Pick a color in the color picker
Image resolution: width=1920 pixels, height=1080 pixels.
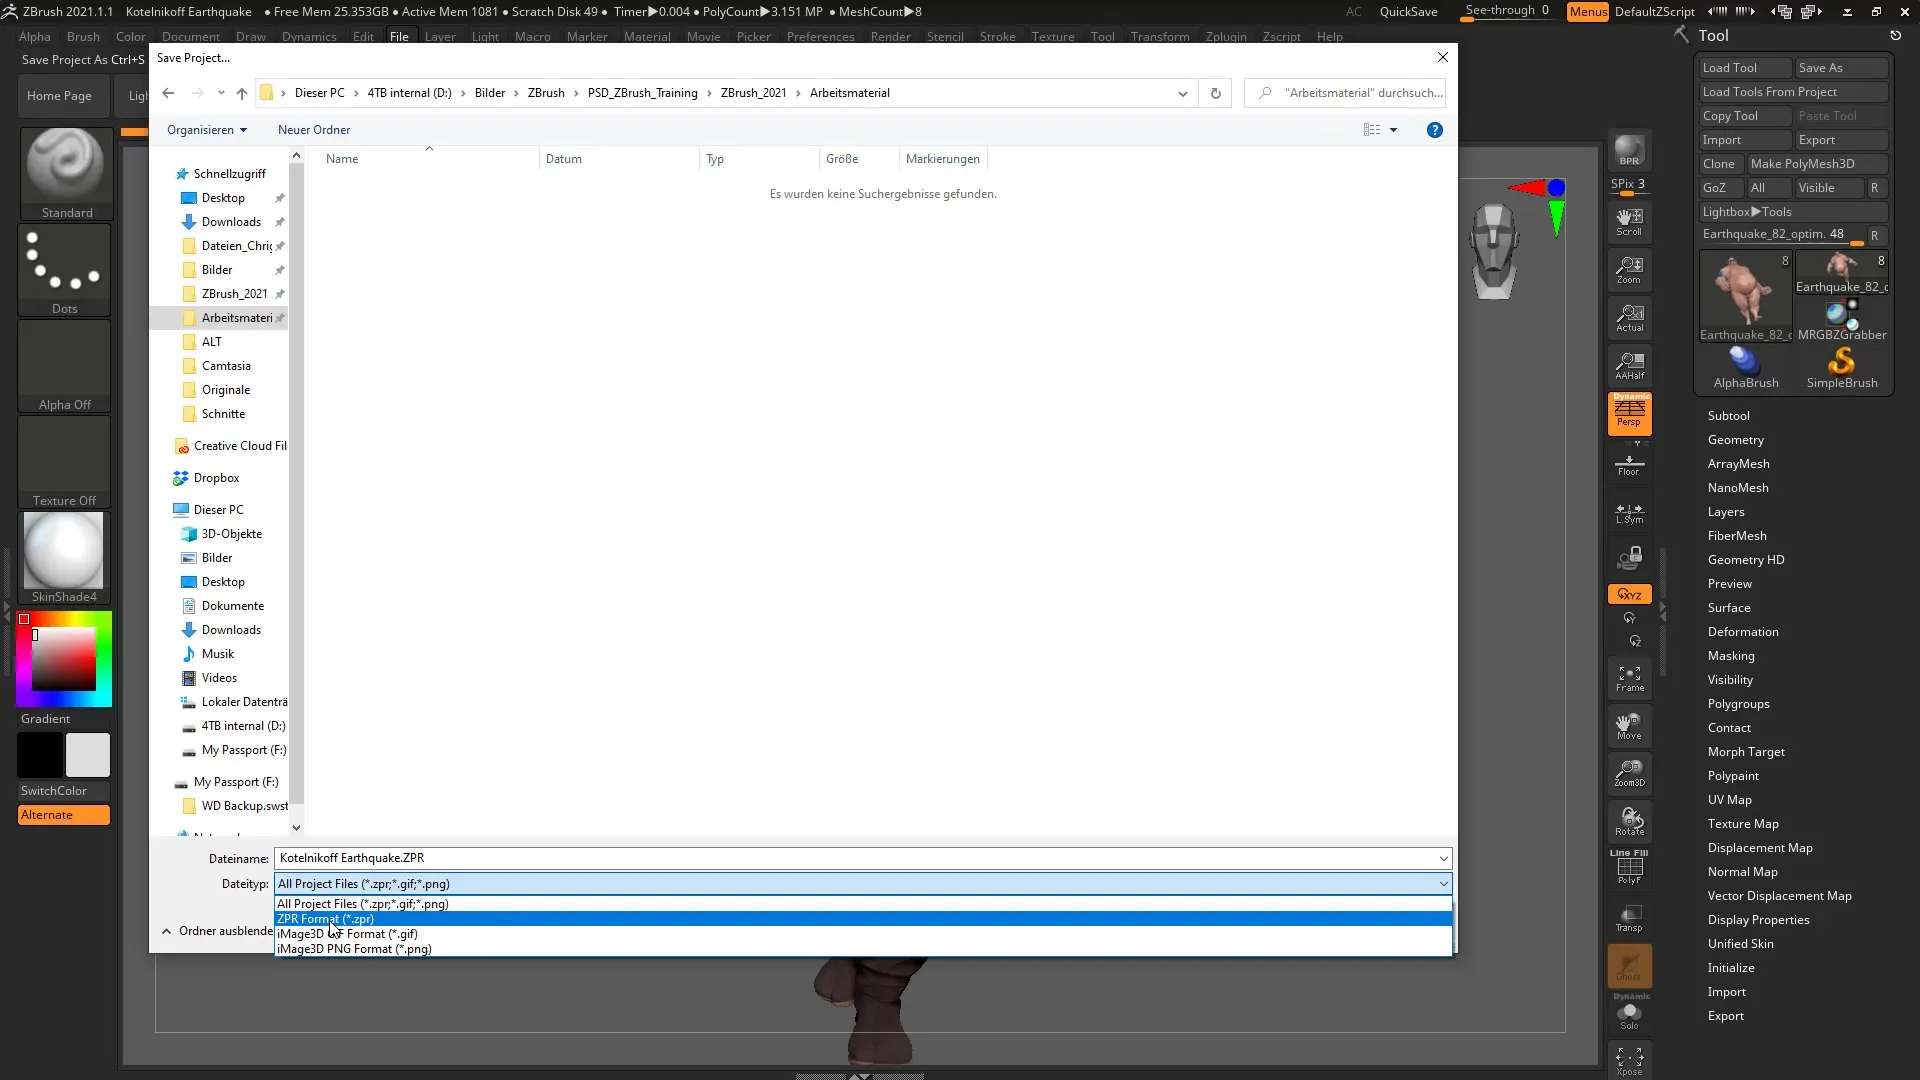pos(64,659)
